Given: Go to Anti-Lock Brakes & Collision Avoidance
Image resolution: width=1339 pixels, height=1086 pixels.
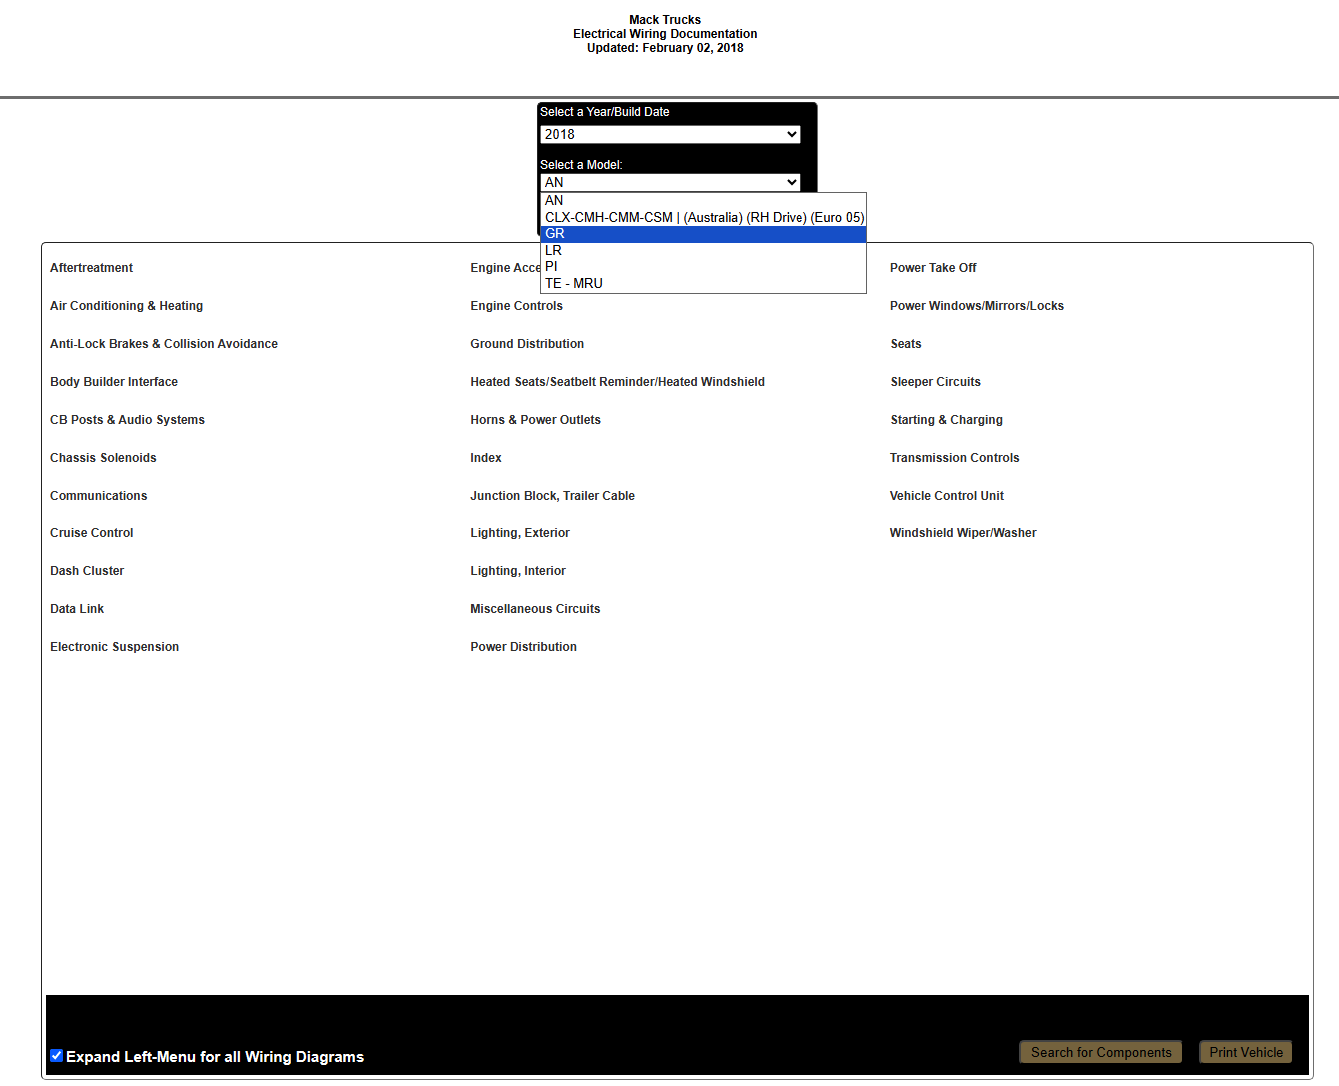Looking at the screenshot, I should coord(164,344).
